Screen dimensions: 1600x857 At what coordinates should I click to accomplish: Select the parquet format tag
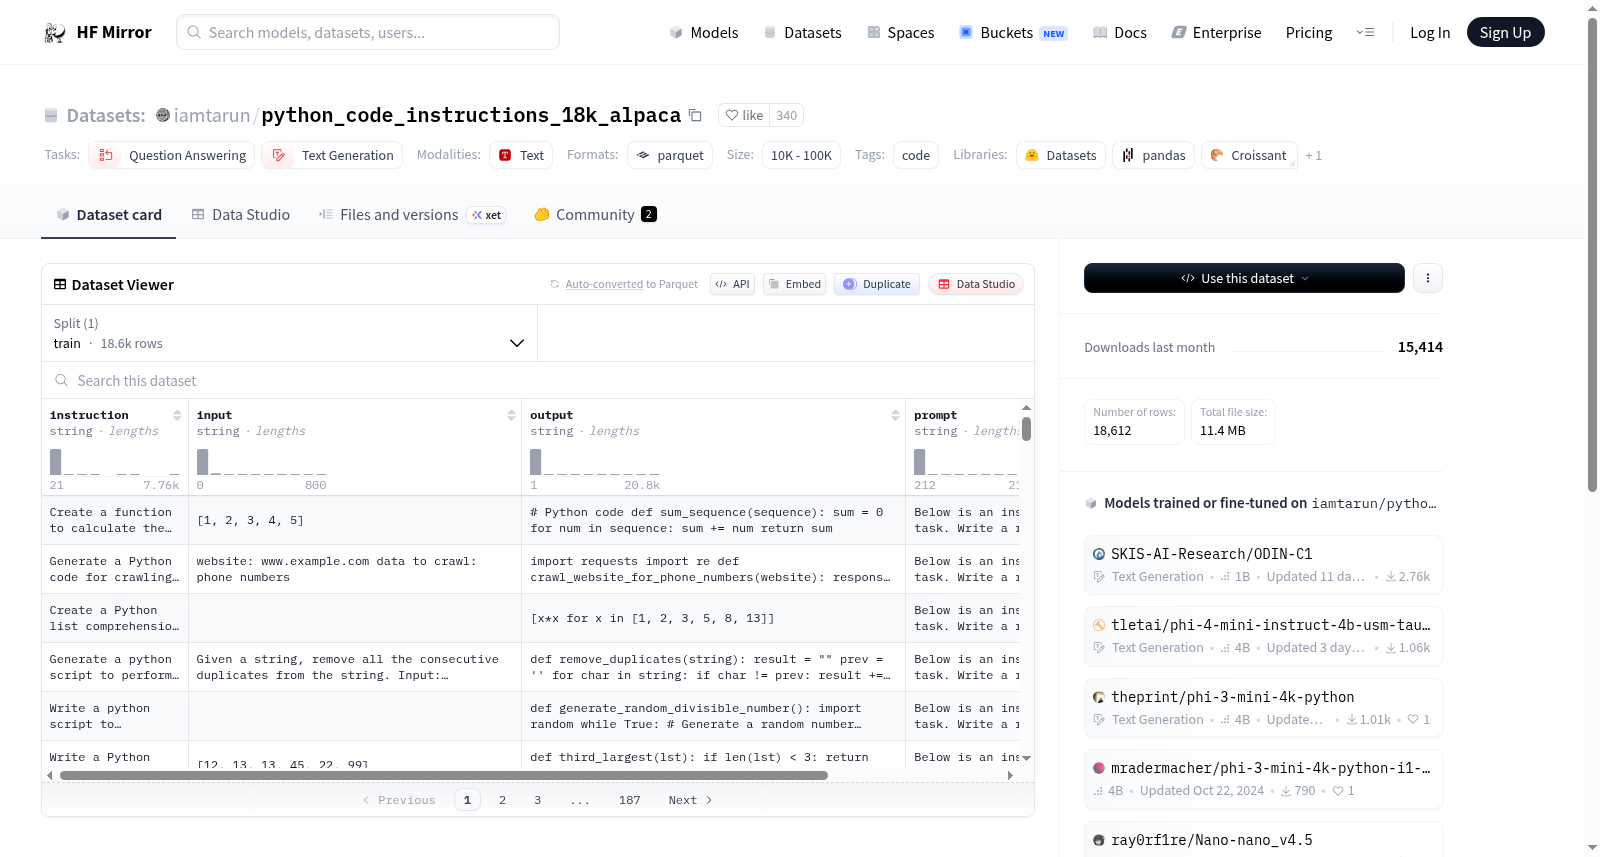[x=670, y=155]
